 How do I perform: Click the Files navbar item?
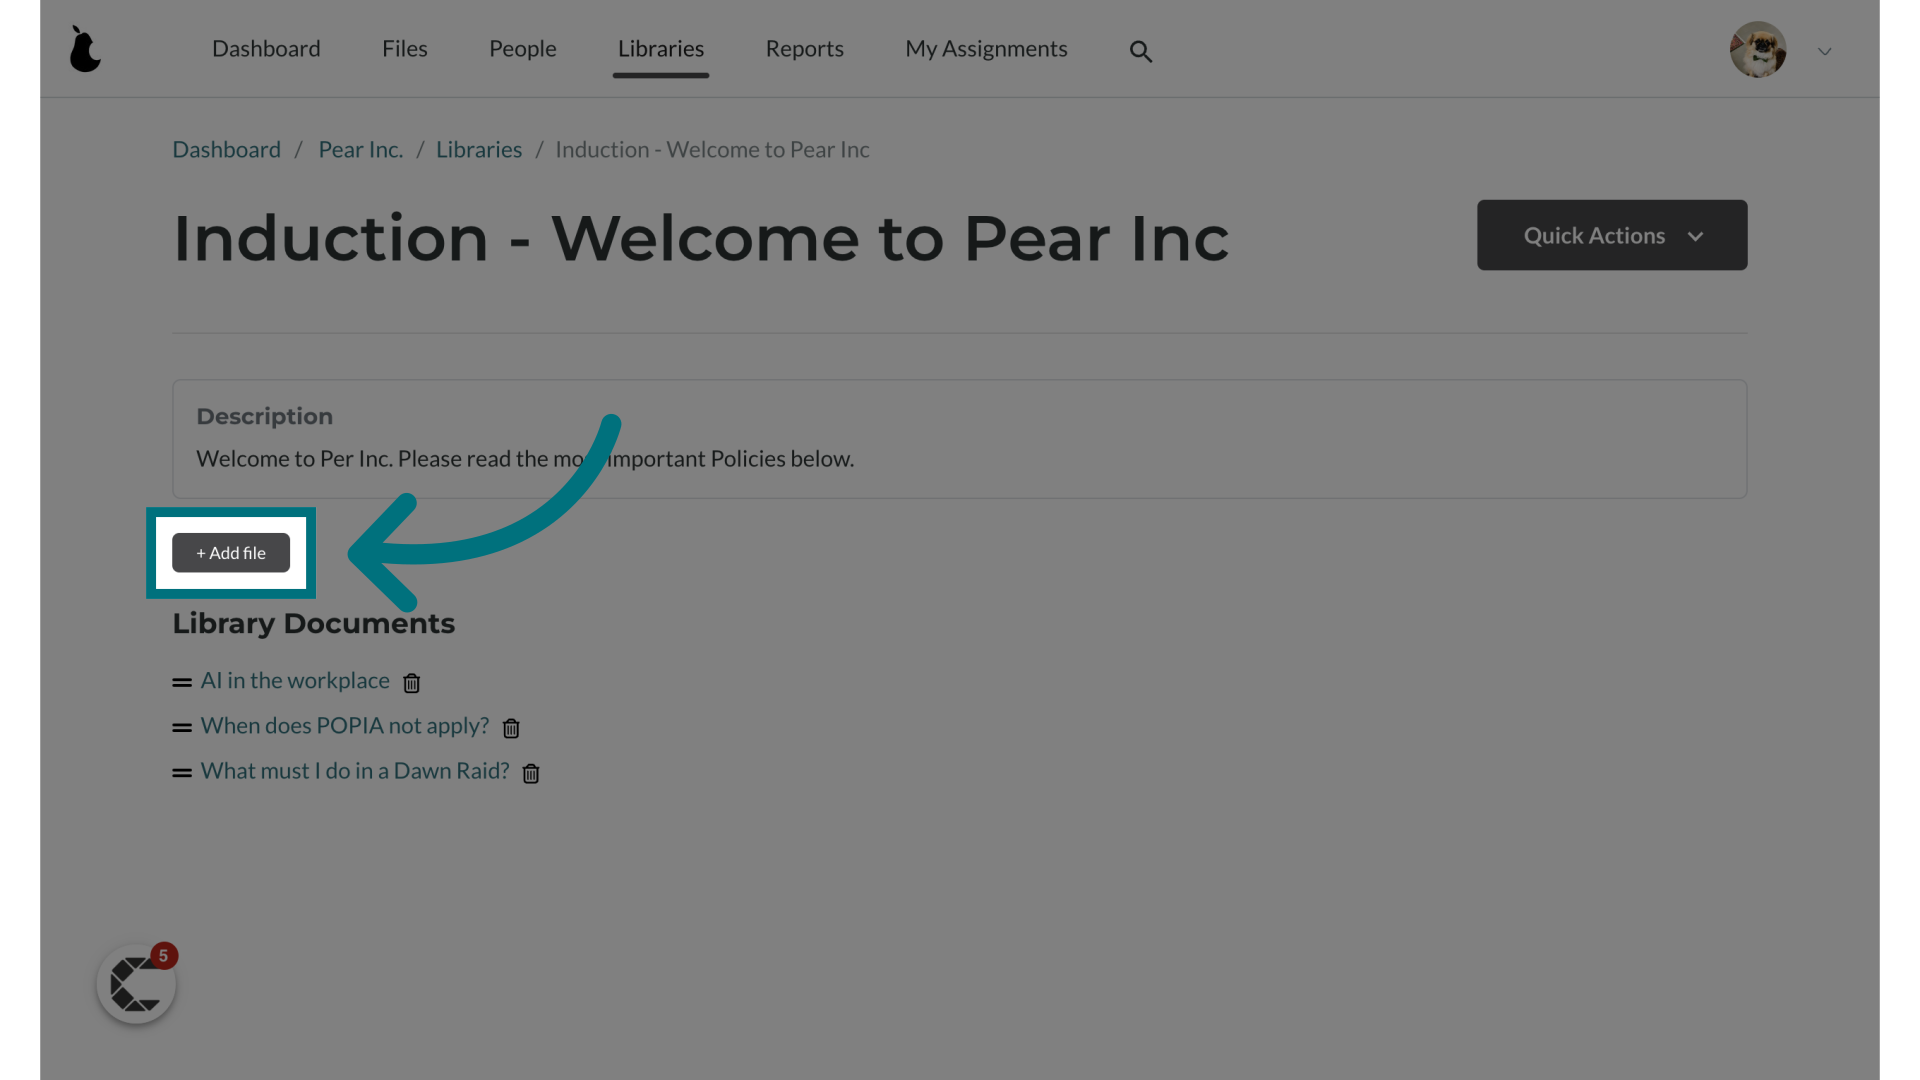click(404, 47)
